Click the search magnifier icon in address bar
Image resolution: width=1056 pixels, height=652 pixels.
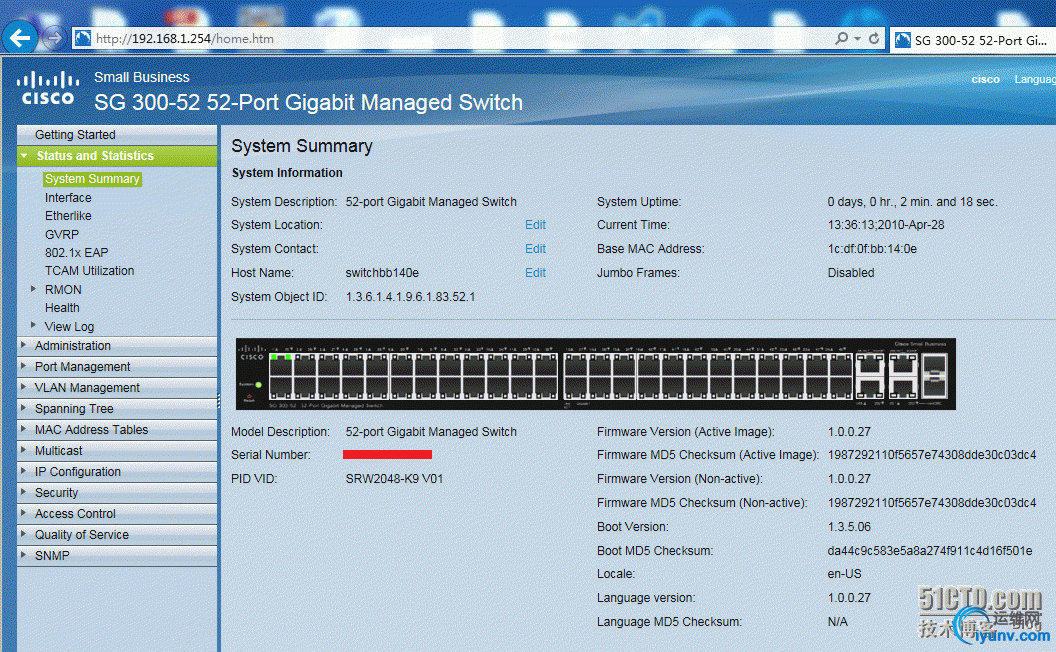tap(841, 38)
